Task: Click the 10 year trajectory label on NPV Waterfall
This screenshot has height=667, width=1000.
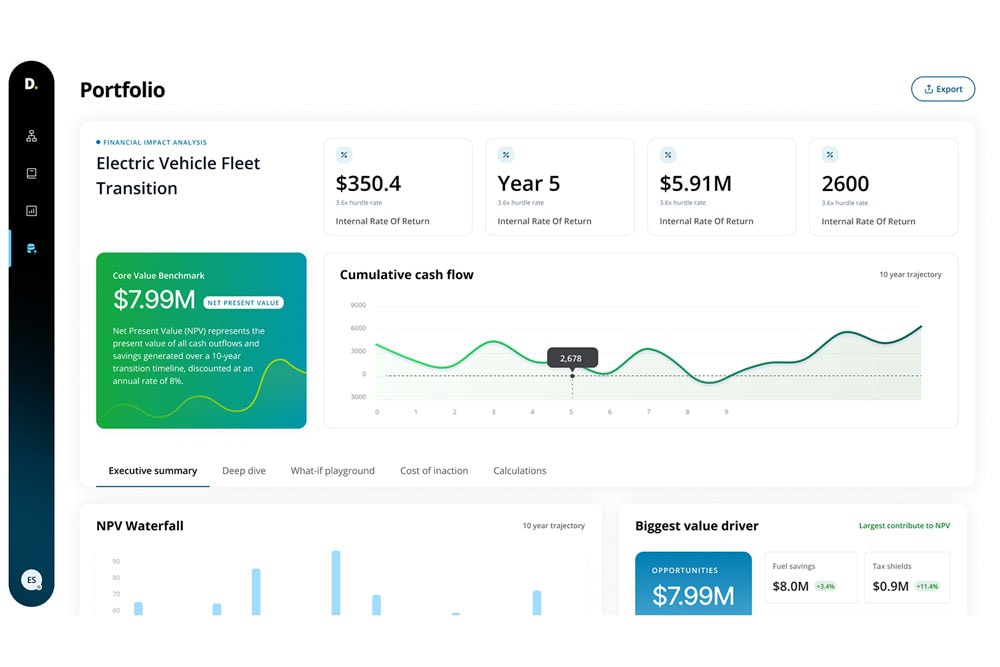Action: pos(554,525)
